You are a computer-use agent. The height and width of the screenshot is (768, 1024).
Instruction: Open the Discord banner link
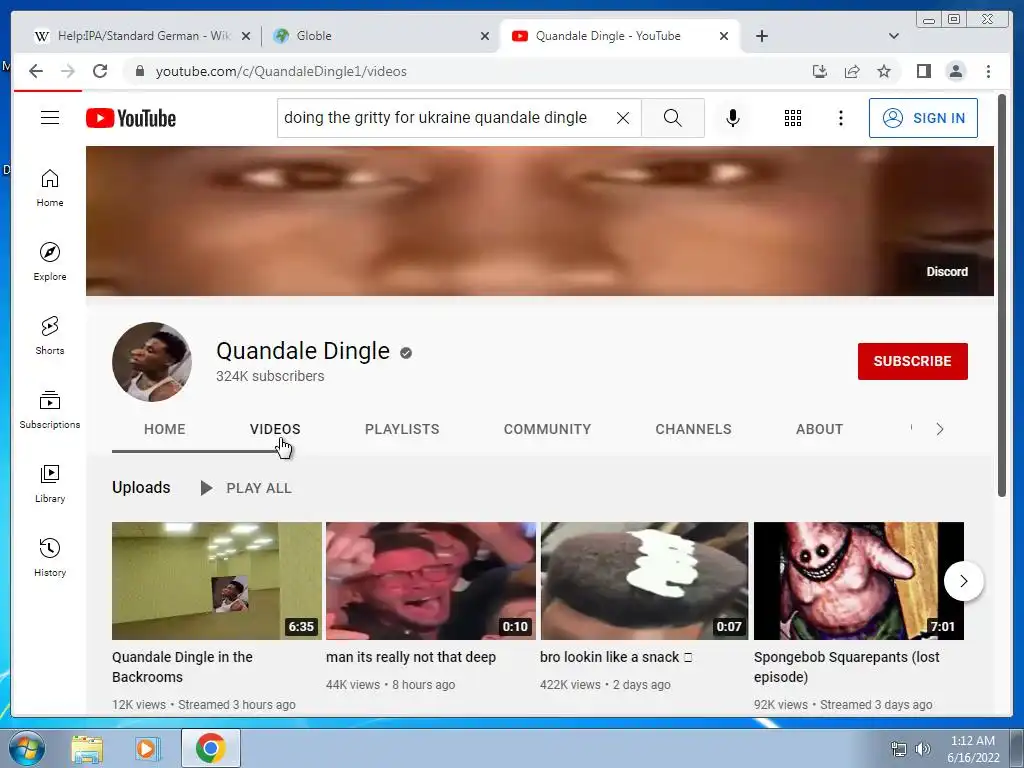click(x=947, y=272)
